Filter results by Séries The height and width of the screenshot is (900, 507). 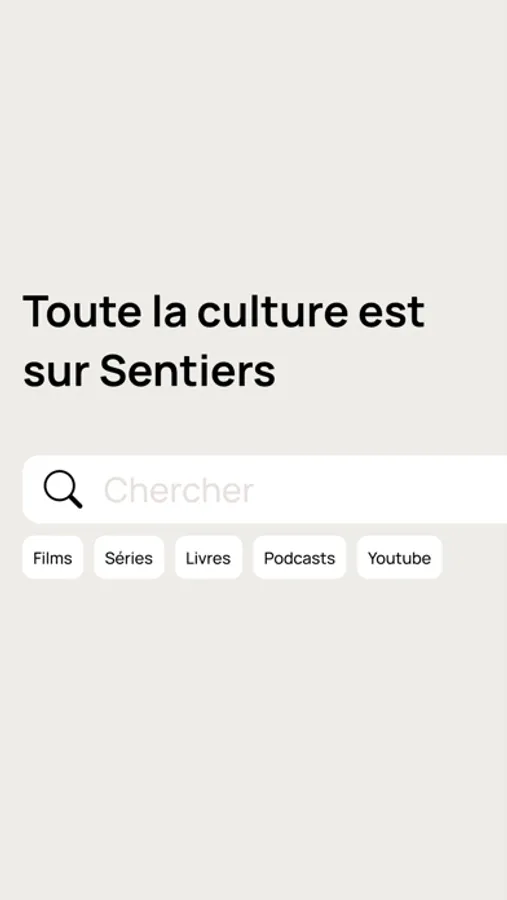click(x=129, y=558)
